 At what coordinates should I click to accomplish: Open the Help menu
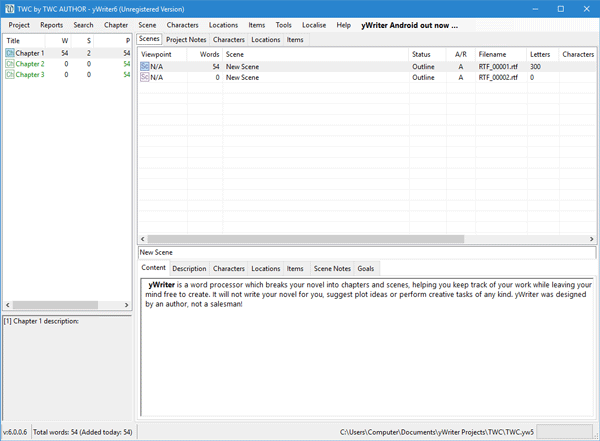(344, 25)
